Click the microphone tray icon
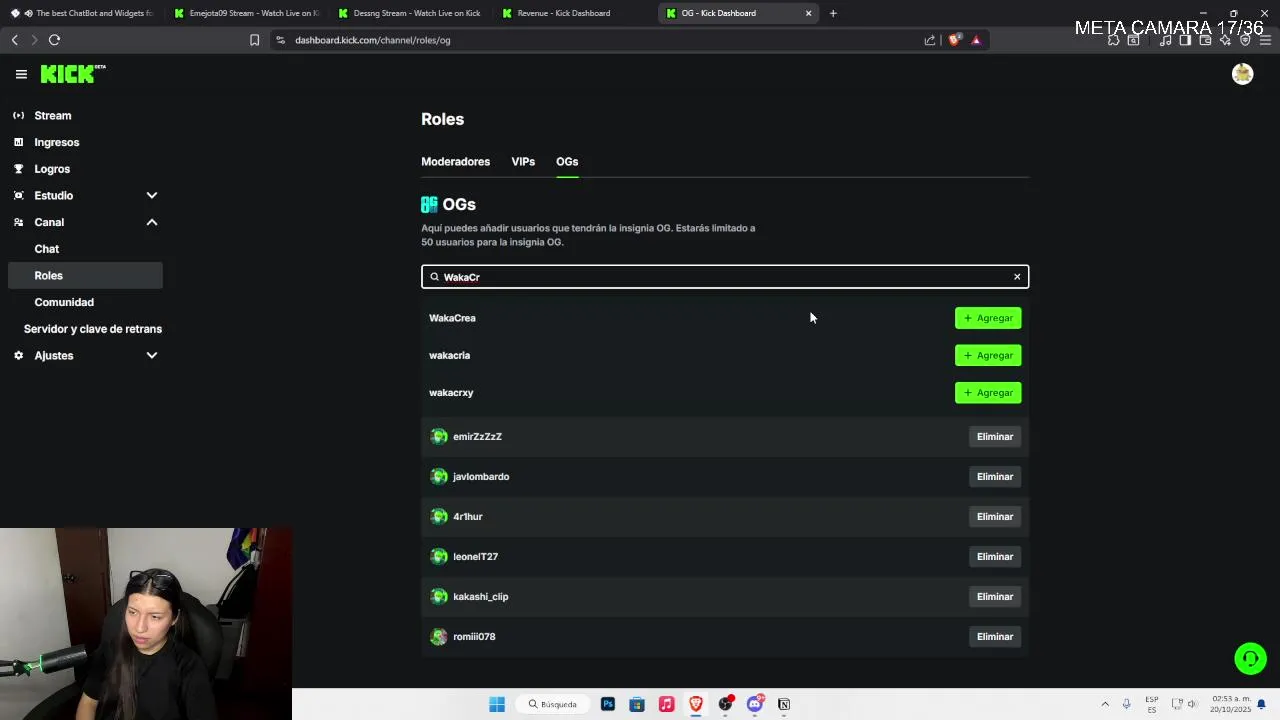1280x720 pixels. tap(1126, 704)
